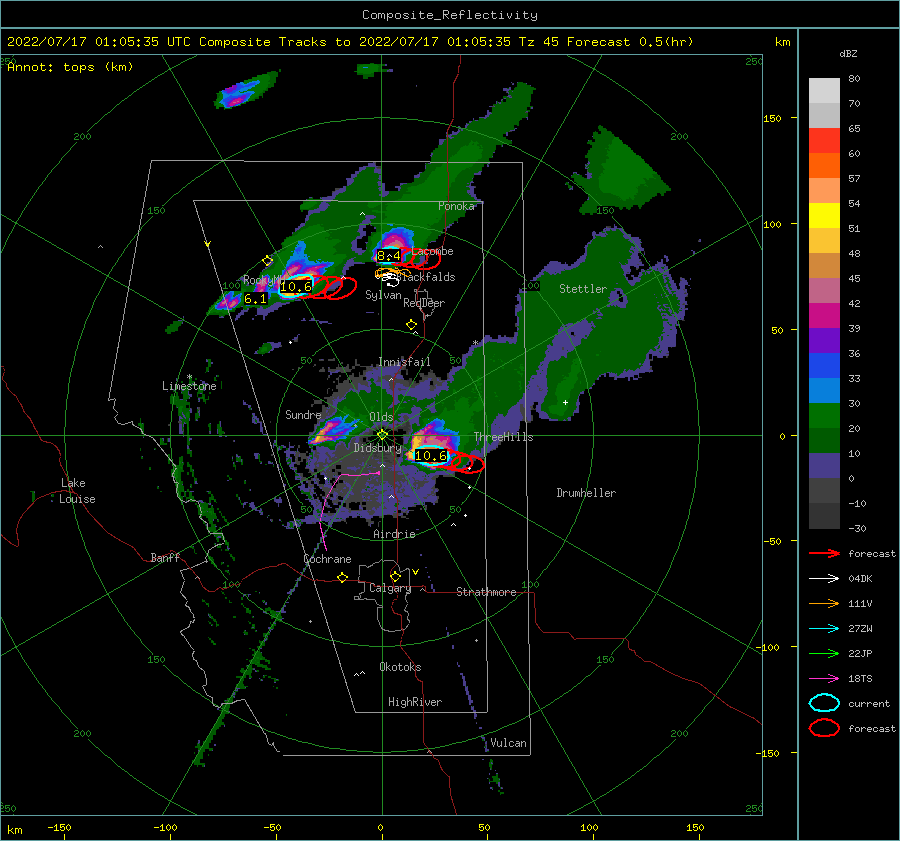The height and width of the screenshot is (841, 900).
Task: Click the Cochrane city label
Action: (x=327, y=559)
